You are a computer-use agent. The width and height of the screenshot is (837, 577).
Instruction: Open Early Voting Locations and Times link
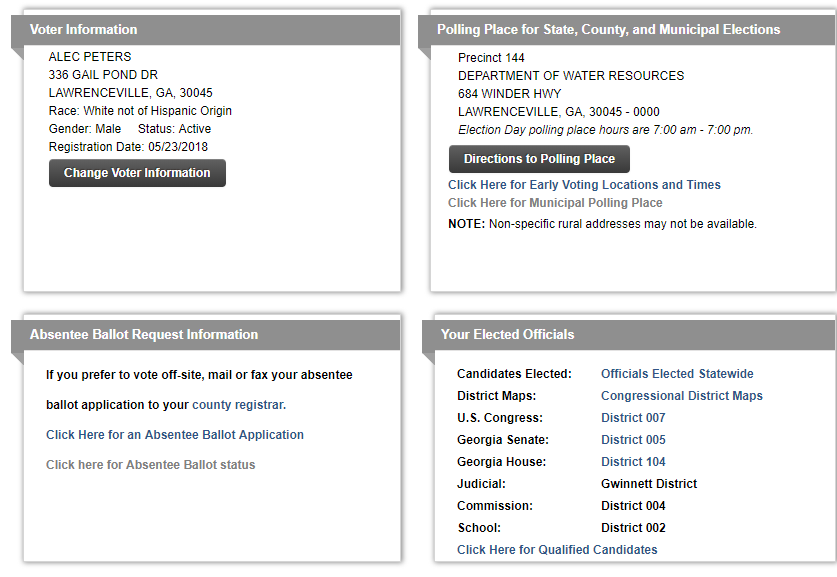click(584, 185)
